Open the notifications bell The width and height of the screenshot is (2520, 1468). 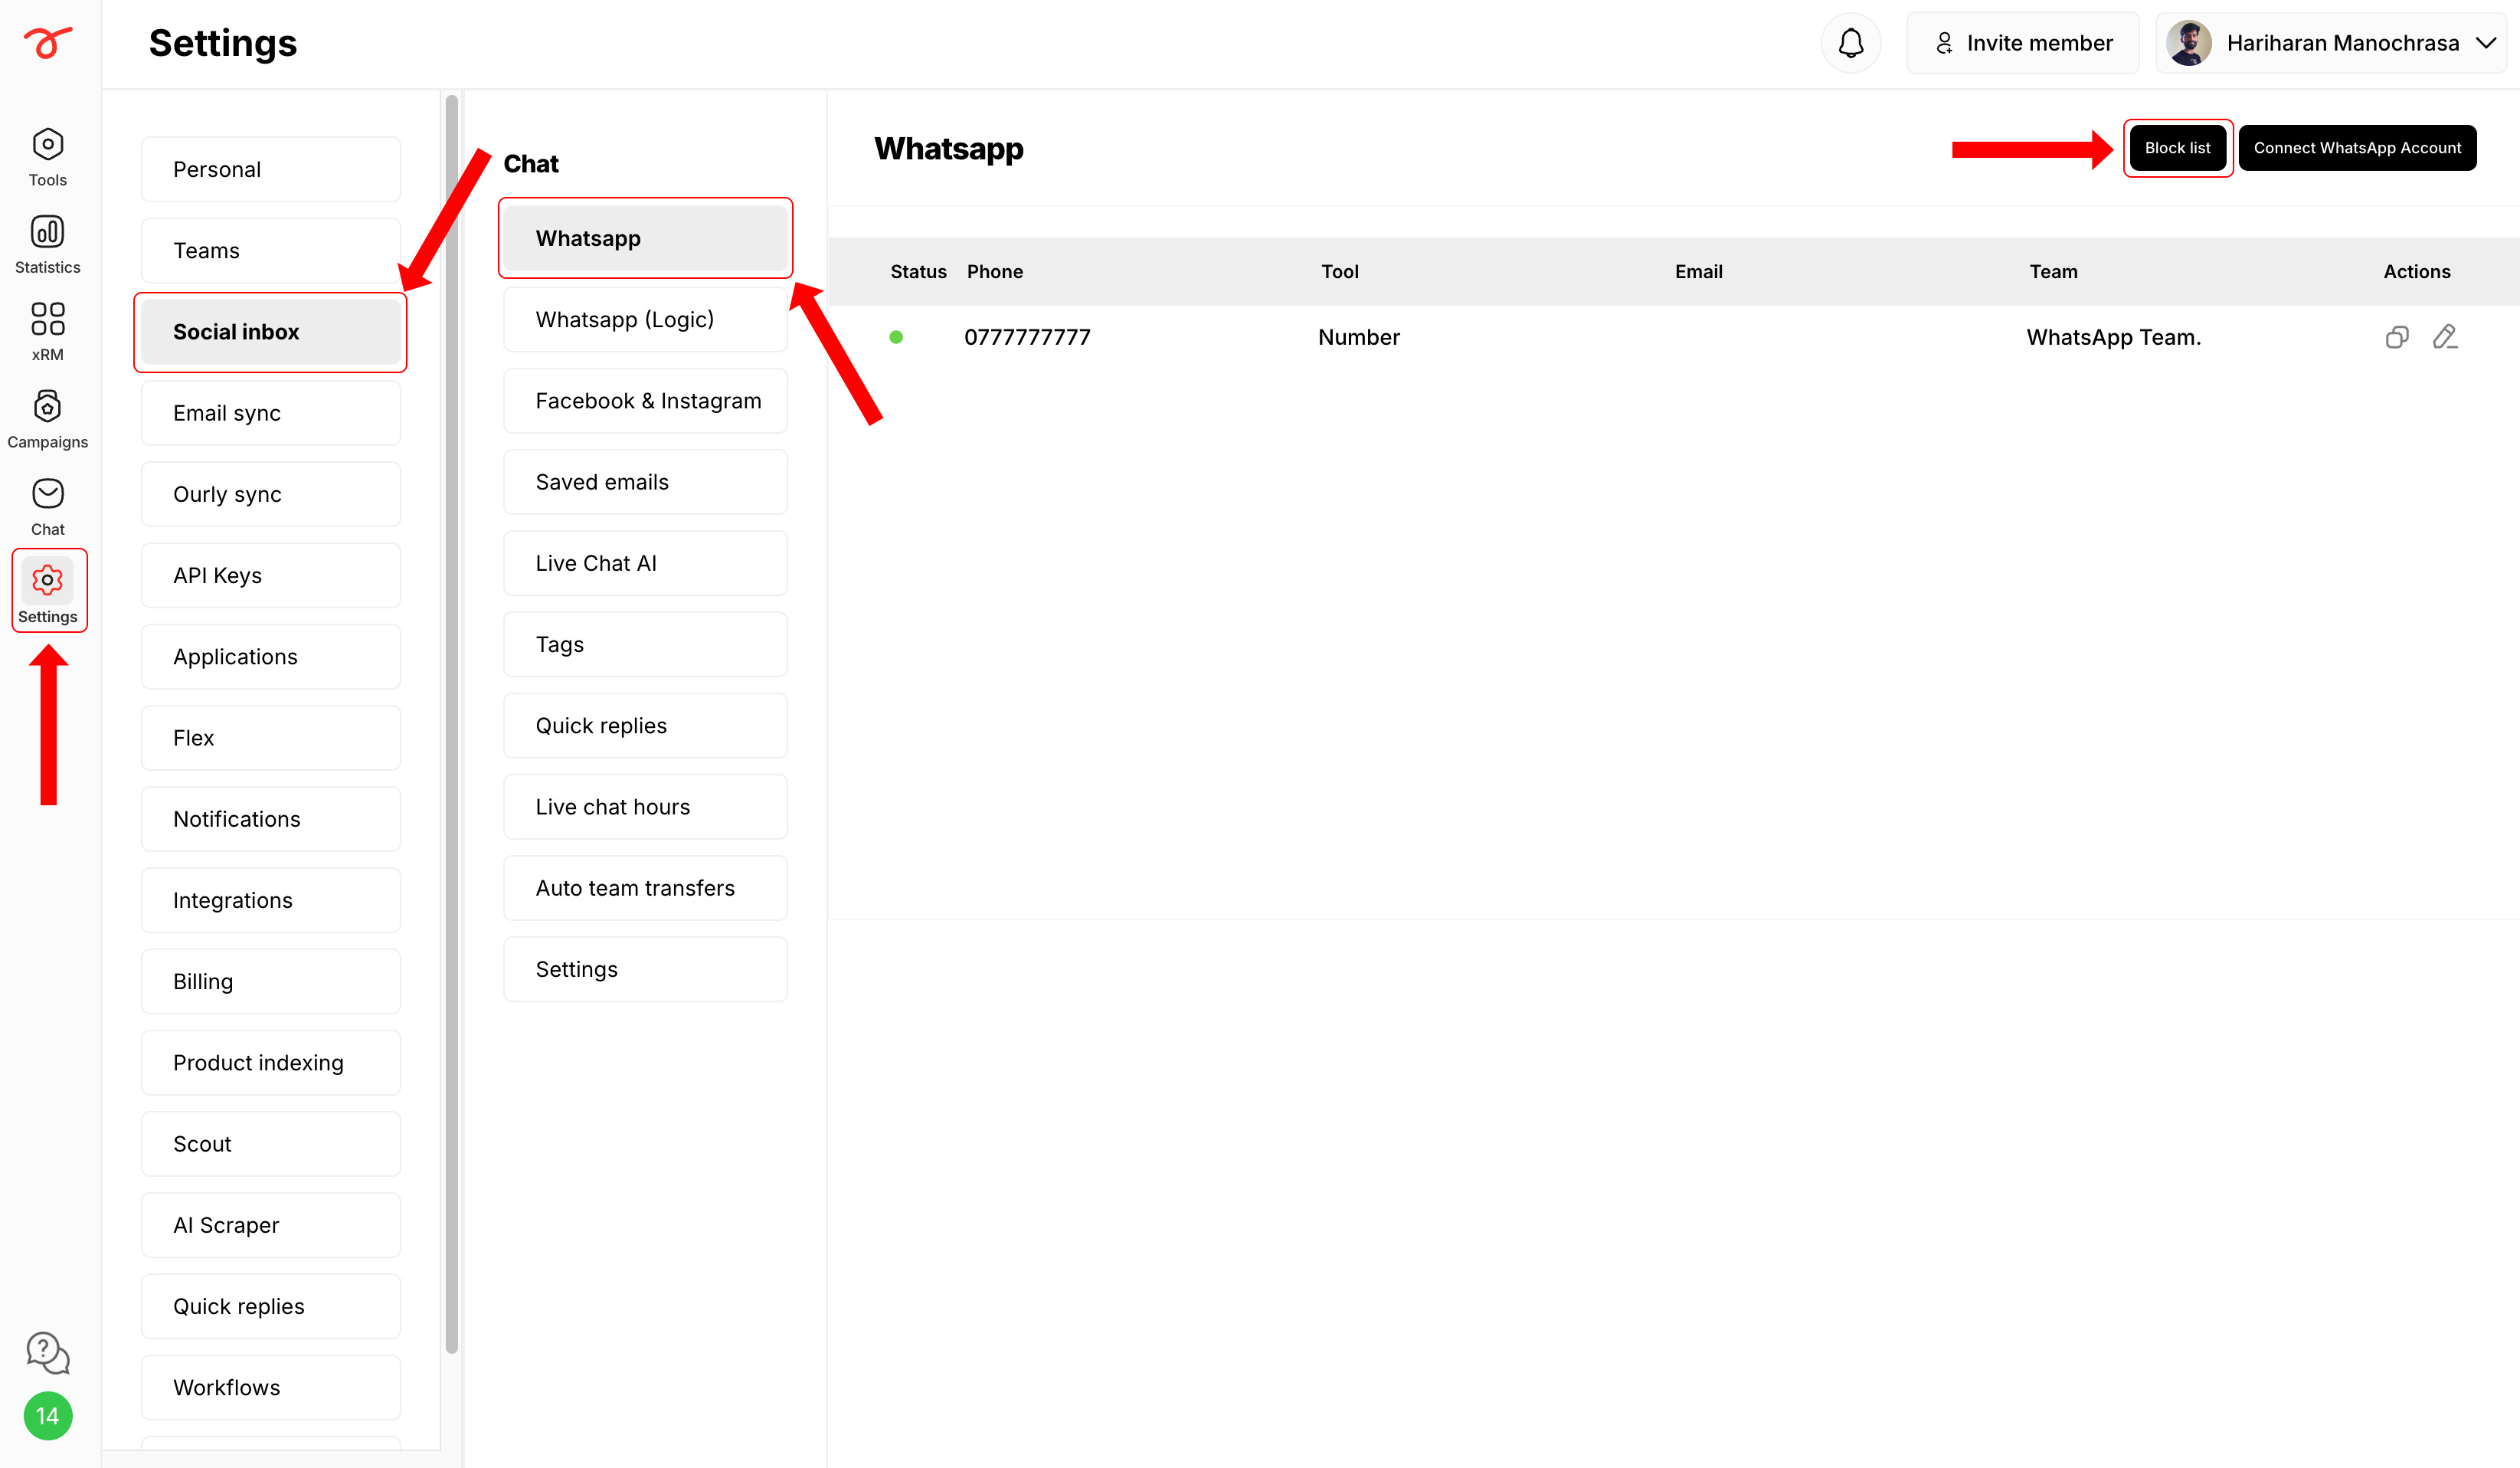1851,43
